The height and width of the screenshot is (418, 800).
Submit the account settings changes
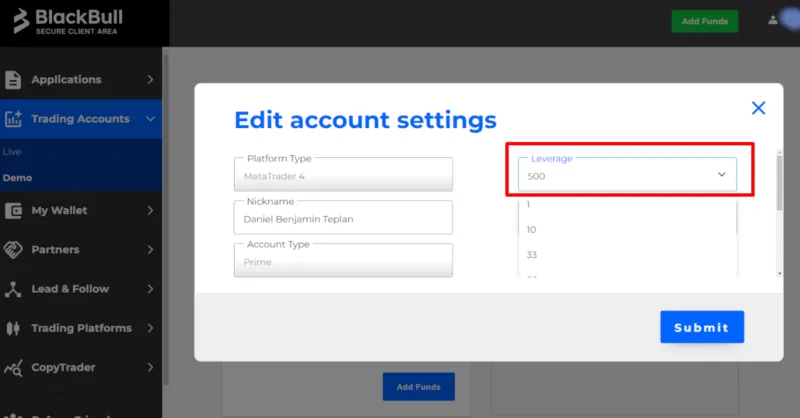coord(701,327)
